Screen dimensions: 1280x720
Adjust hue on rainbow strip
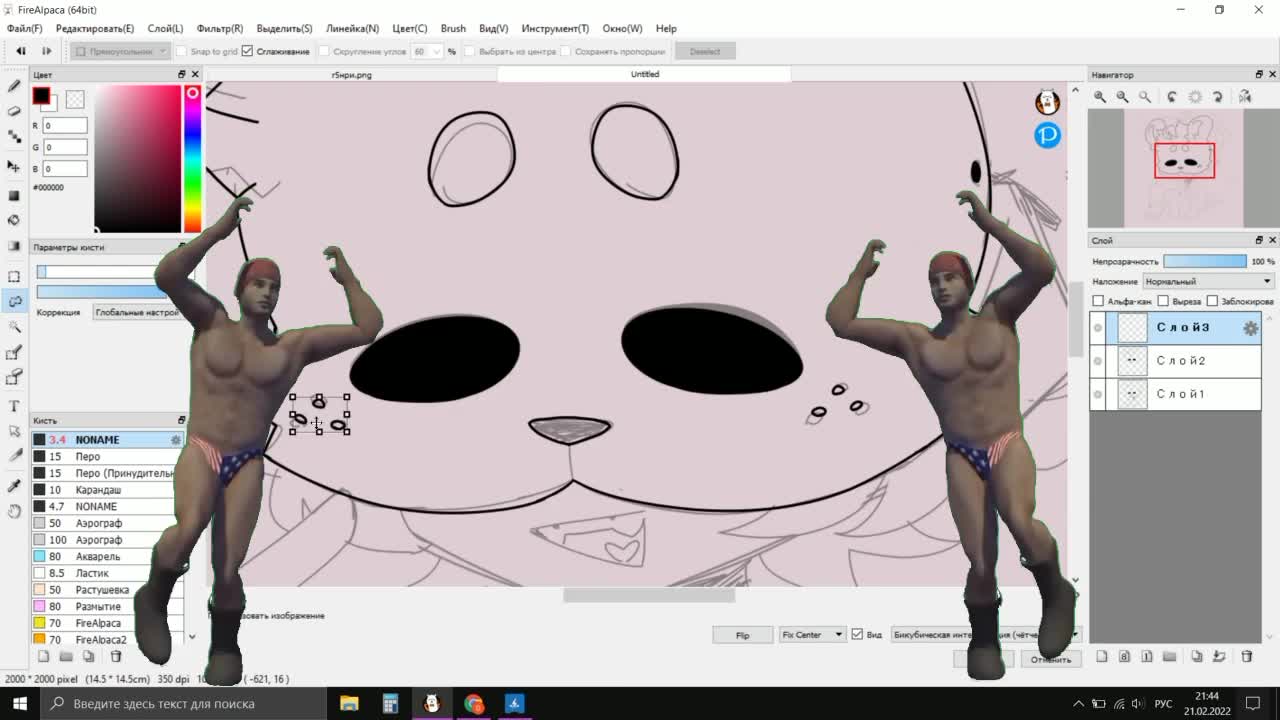tap(193, 158)
